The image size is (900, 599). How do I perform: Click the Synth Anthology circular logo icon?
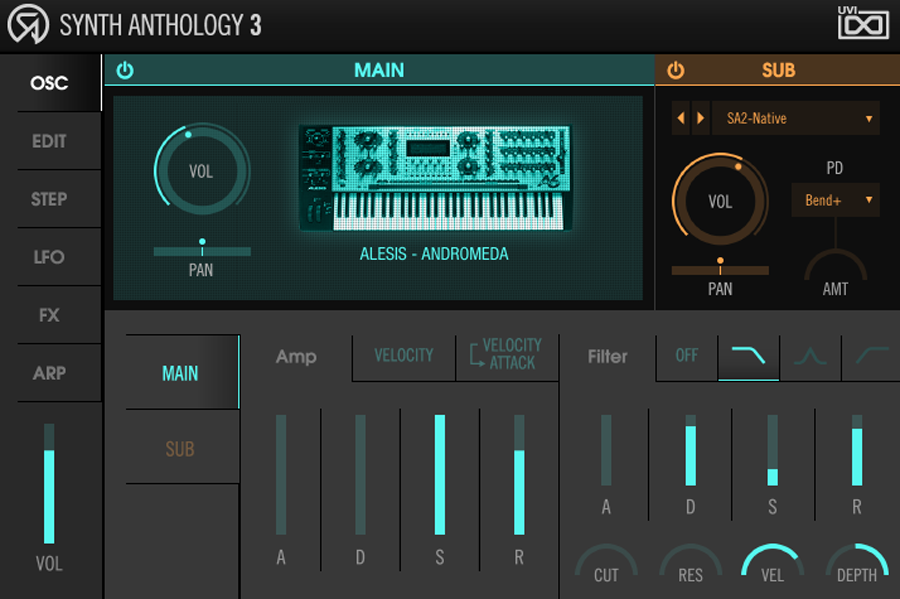tap(28, 24)
